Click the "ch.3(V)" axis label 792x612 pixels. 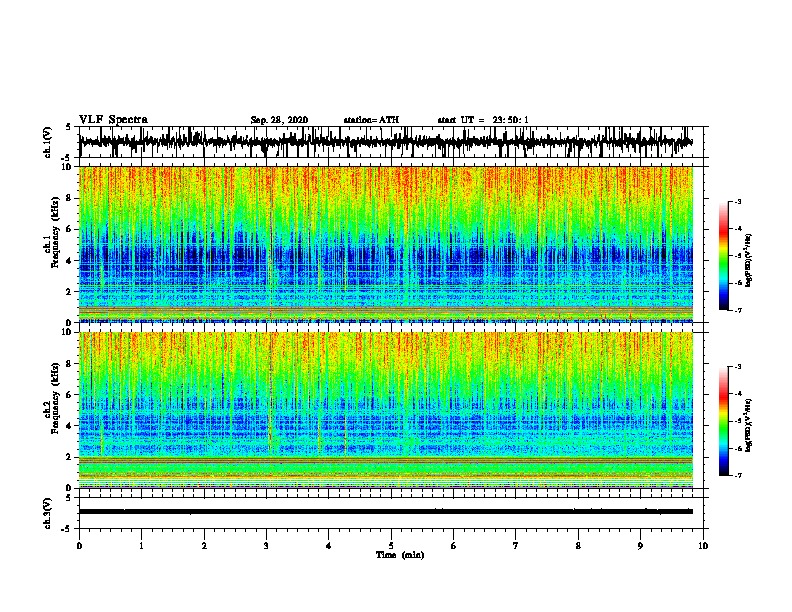coord(48,513)
